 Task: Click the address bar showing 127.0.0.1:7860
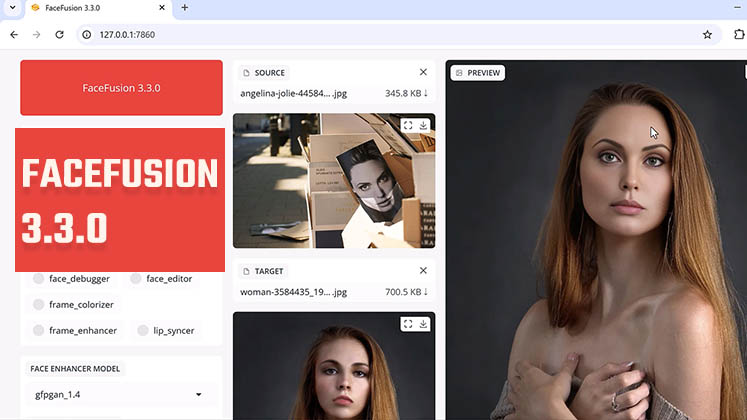click(399, 34)
